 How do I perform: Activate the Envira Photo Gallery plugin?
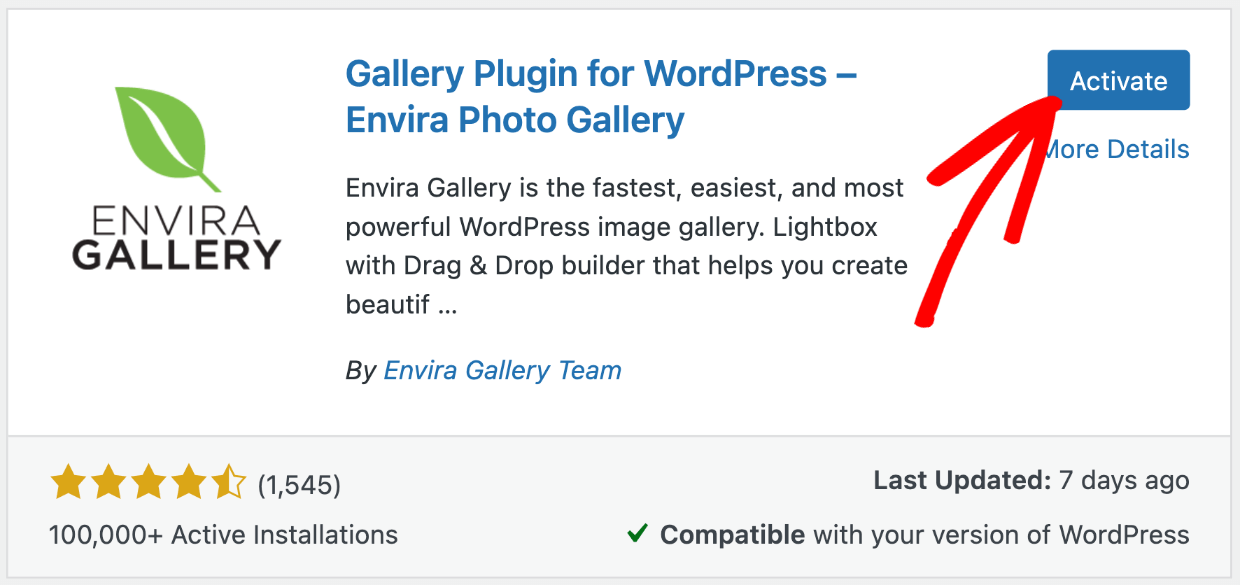(x=1118, y=80)
